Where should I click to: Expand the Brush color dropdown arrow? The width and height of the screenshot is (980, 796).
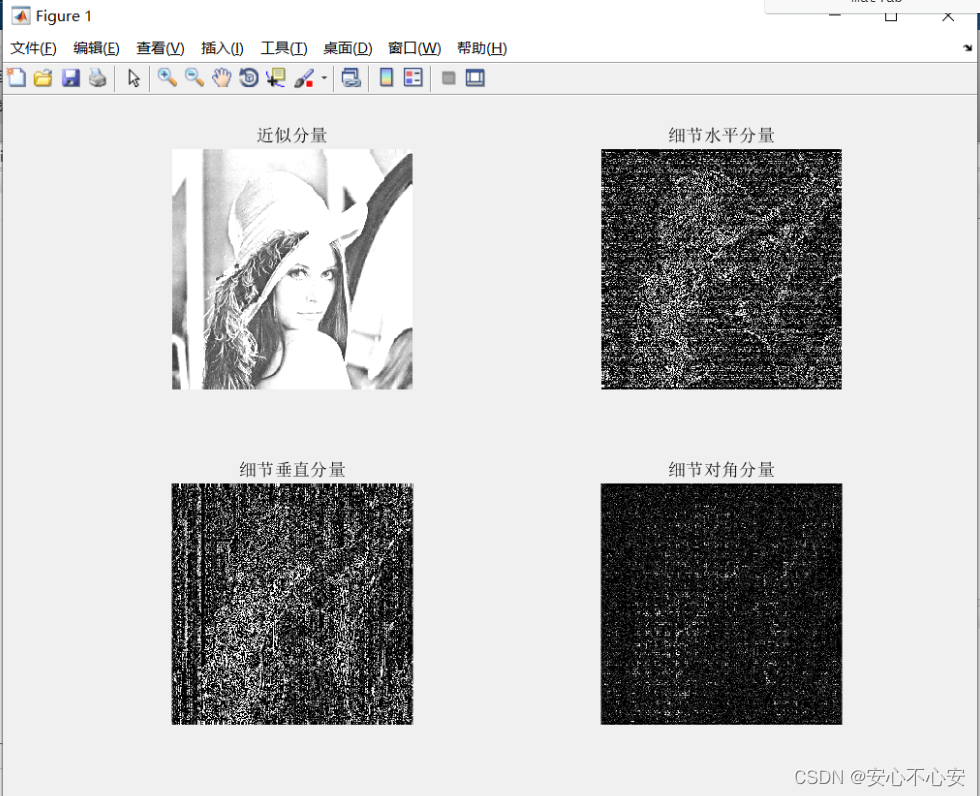pyautogui.click(x=324, y=78)
